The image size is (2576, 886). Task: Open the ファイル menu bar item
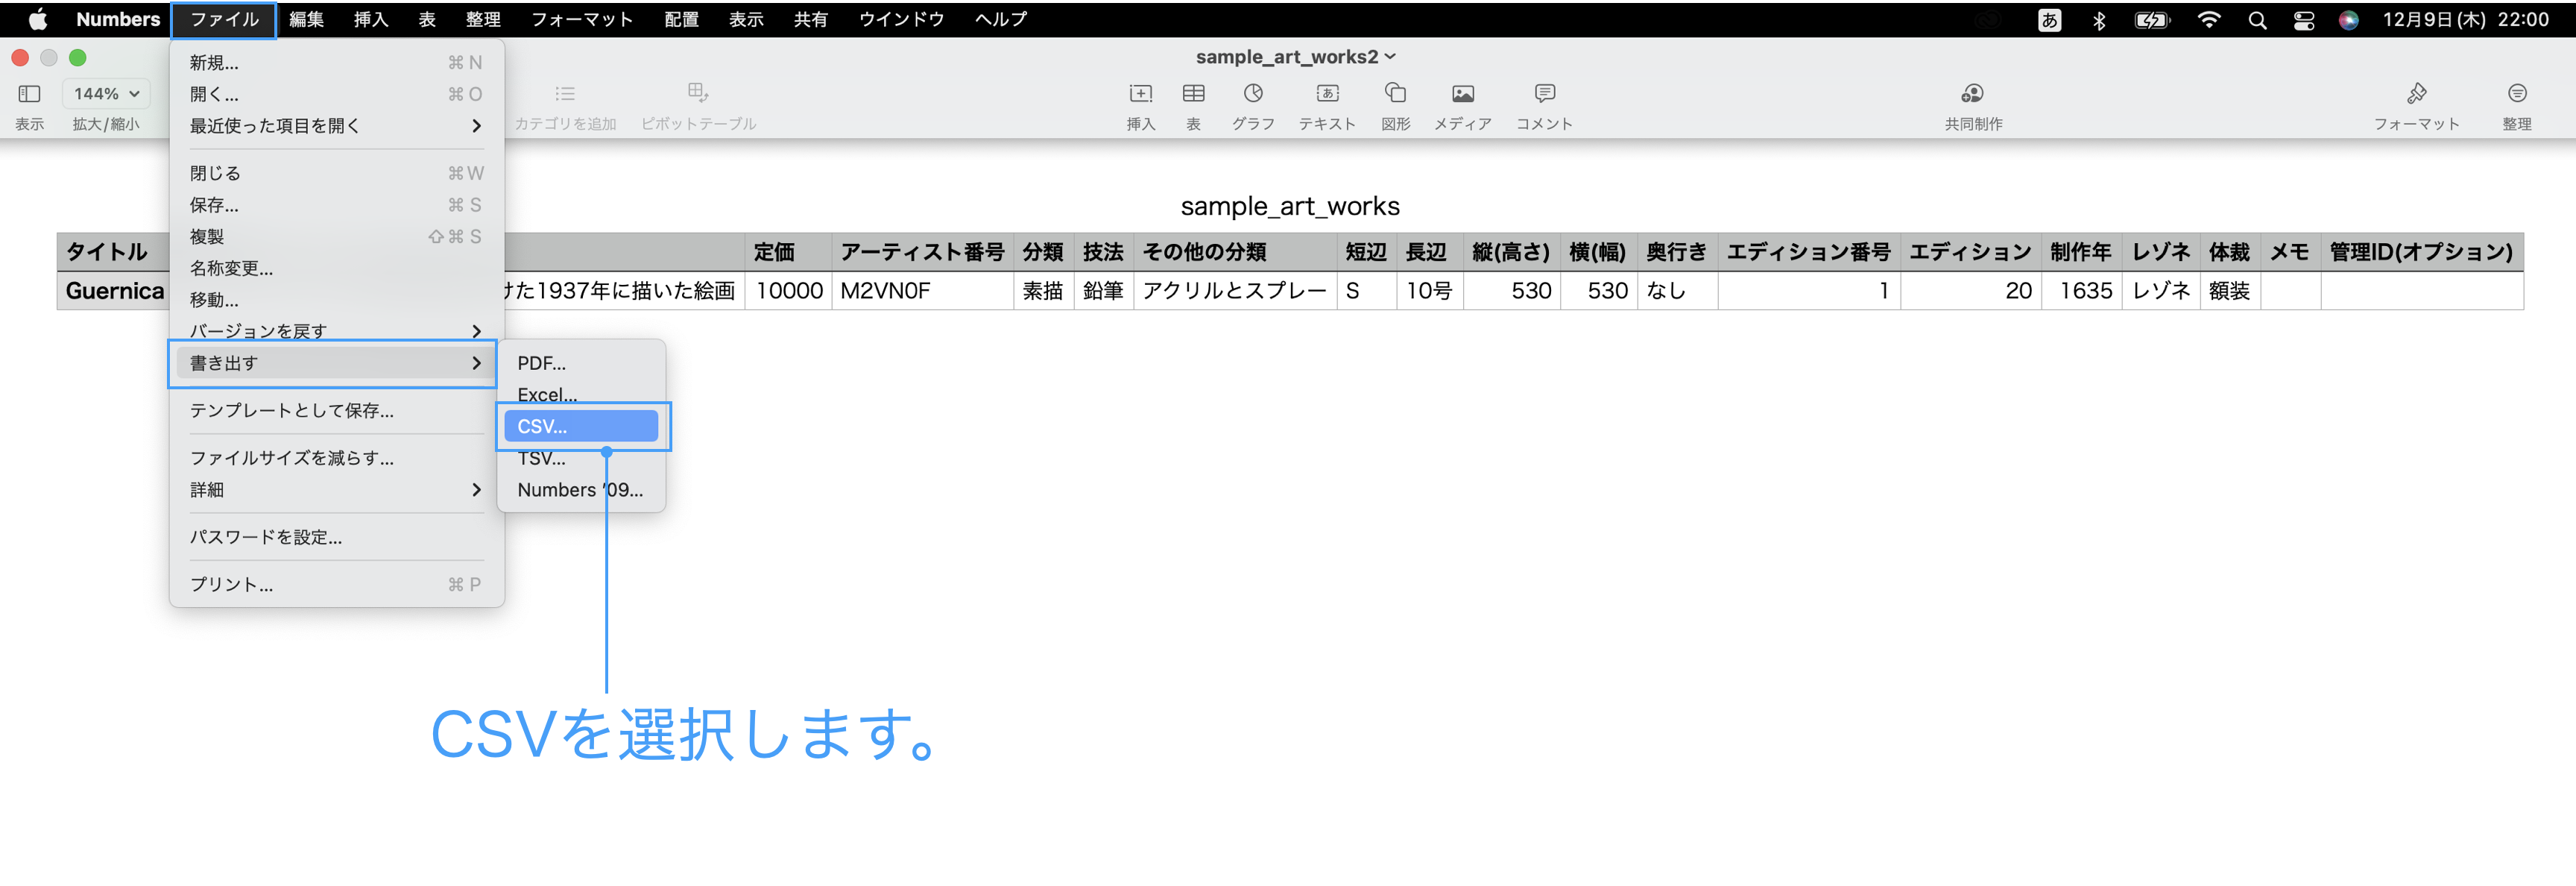point(224,20)
